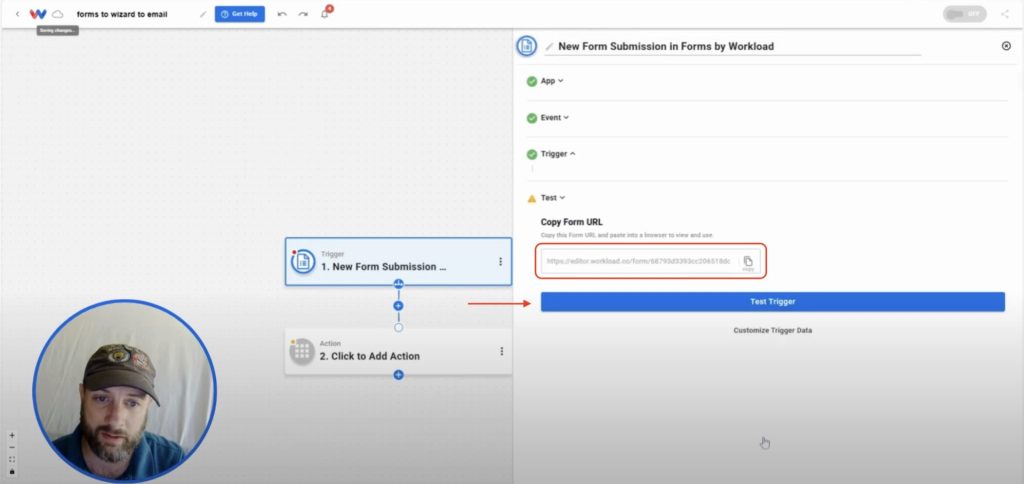Open the notifications bell

tap(325, 14)
